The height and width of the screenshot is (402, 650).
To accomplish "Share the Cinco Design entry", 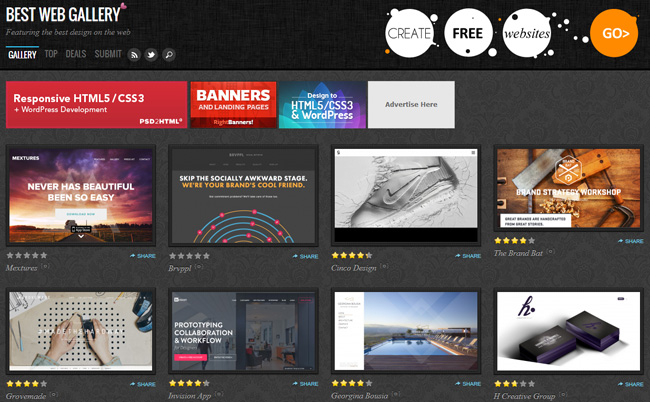I will pos(468,256).
